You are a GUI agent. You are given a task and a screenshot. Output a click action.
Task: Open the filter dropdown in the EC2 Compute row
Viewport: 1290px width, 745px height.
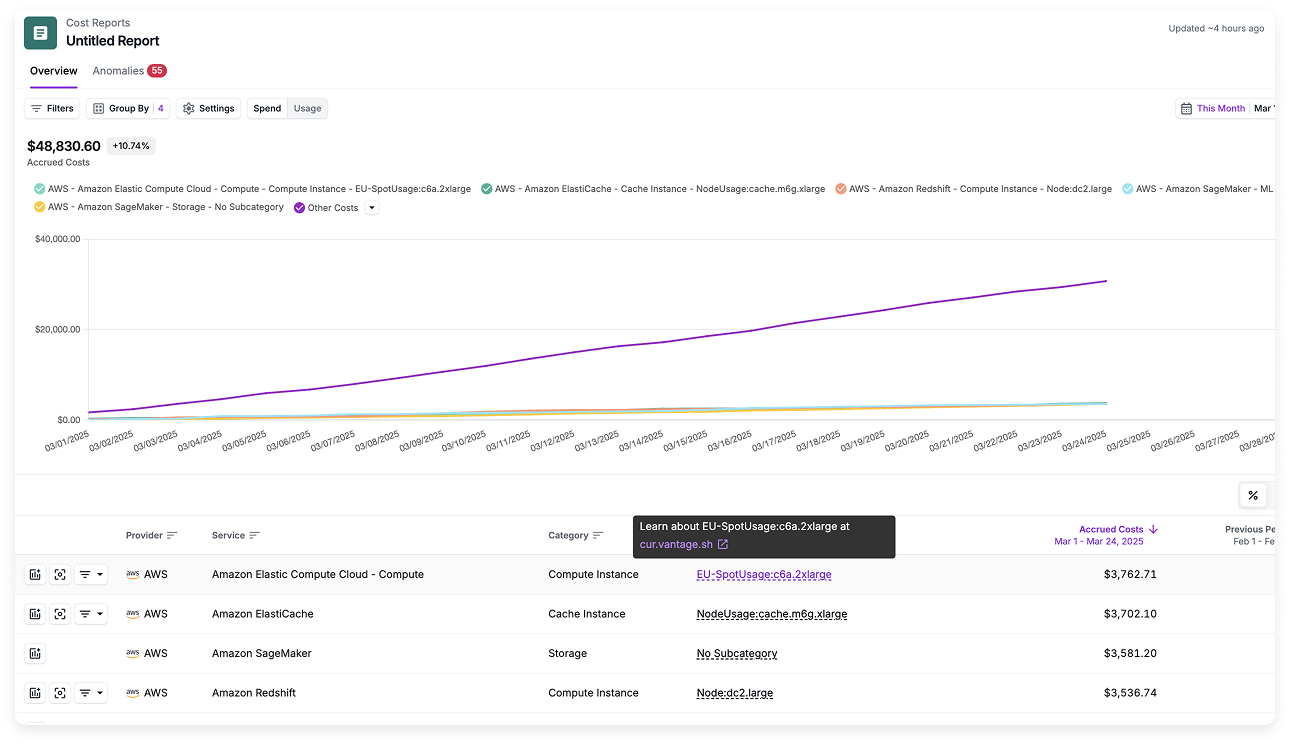(x=91, y=575)
